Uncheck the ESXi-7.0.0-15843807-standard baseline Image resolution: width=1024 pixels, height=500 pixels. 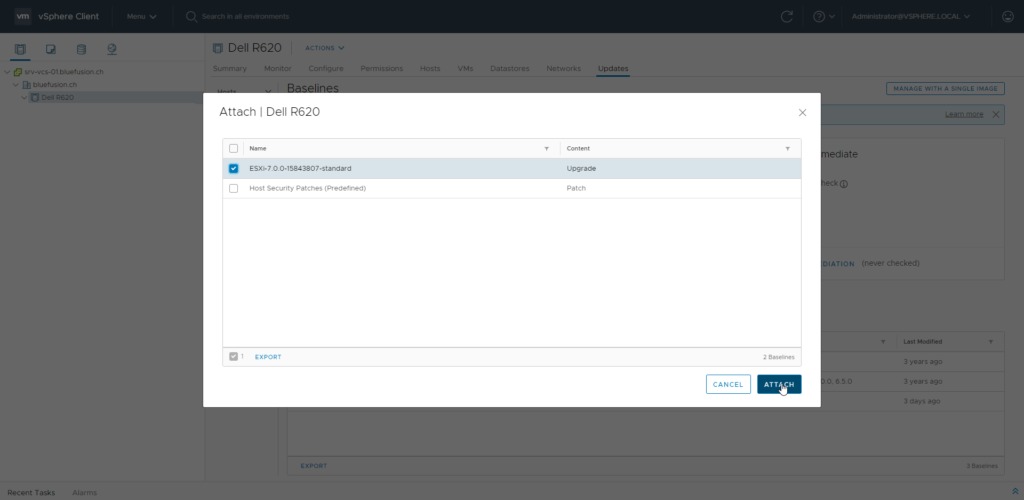(234, 168)
